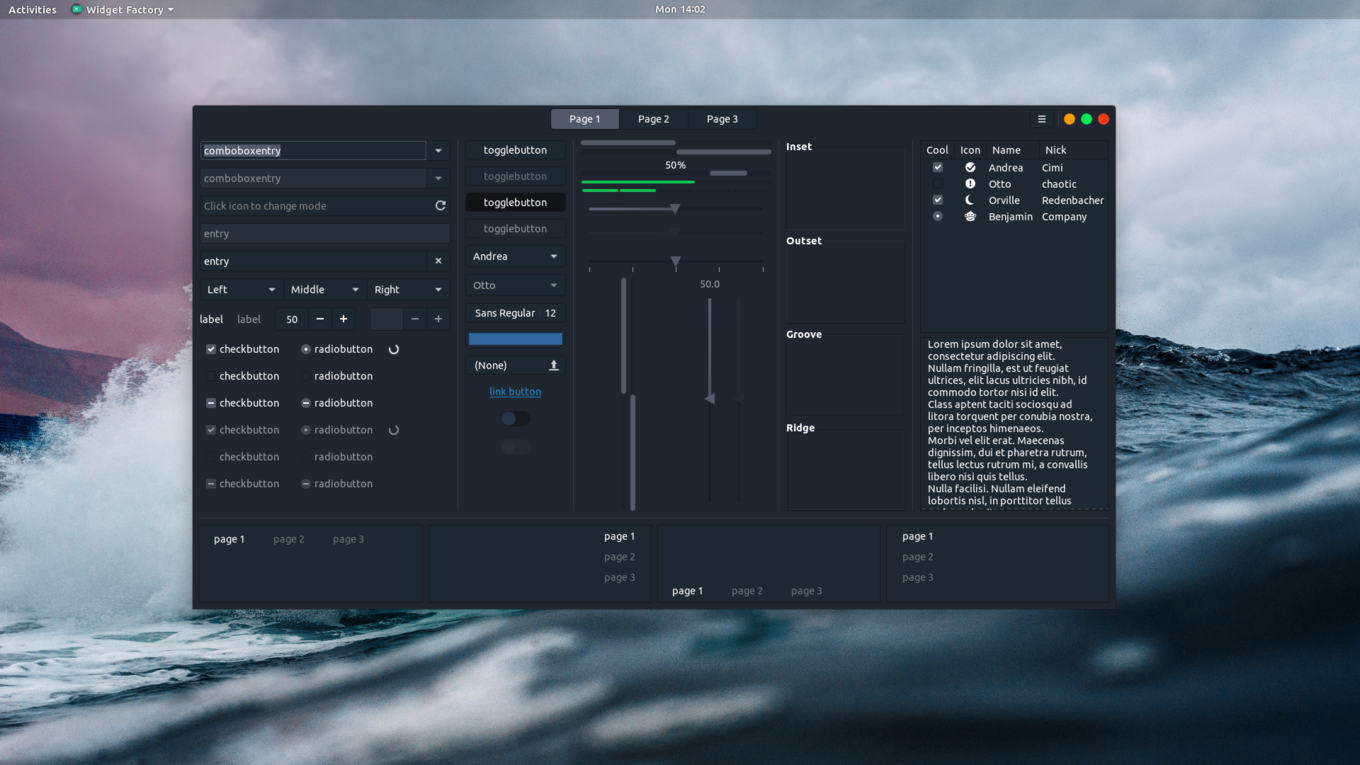Image resolution: width=1360 pixels, height=765 pixels.
Task: Open the Right dropdown
Action: (x=408, y=290)
